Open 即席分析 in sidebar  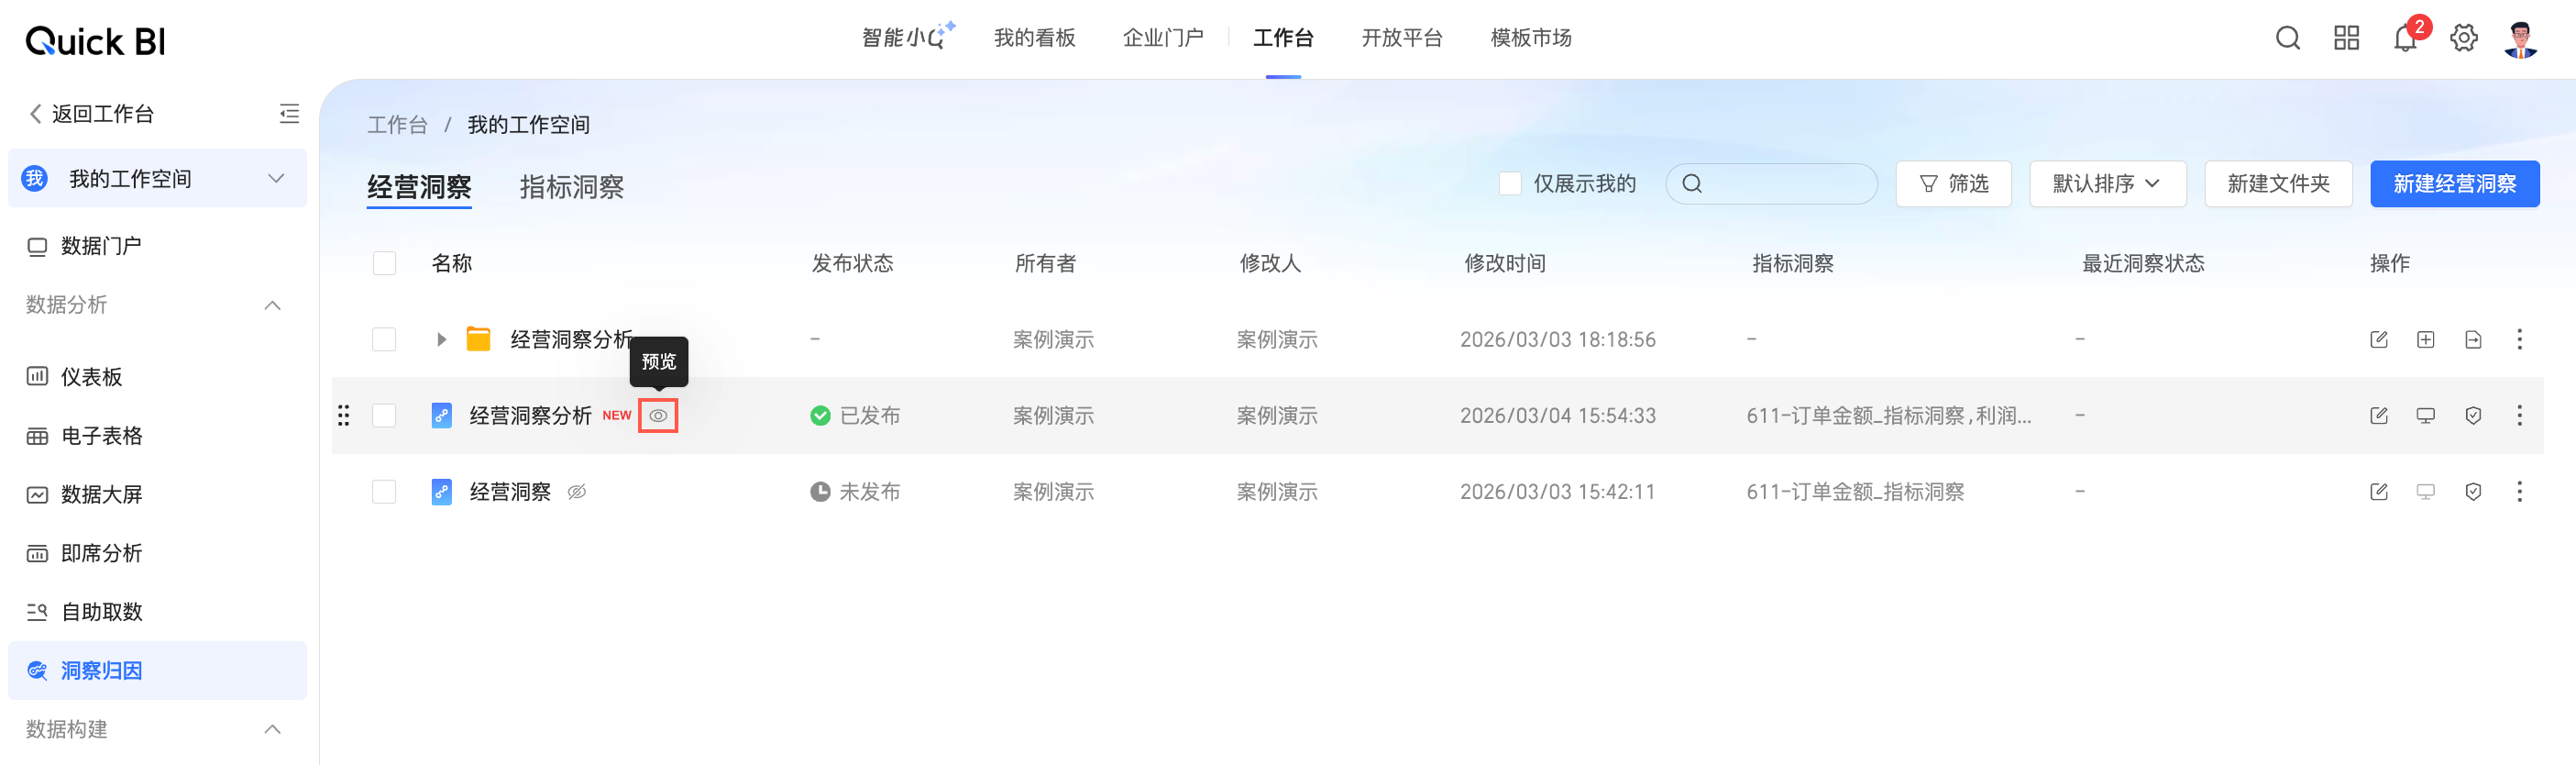(x=101, y=552)
